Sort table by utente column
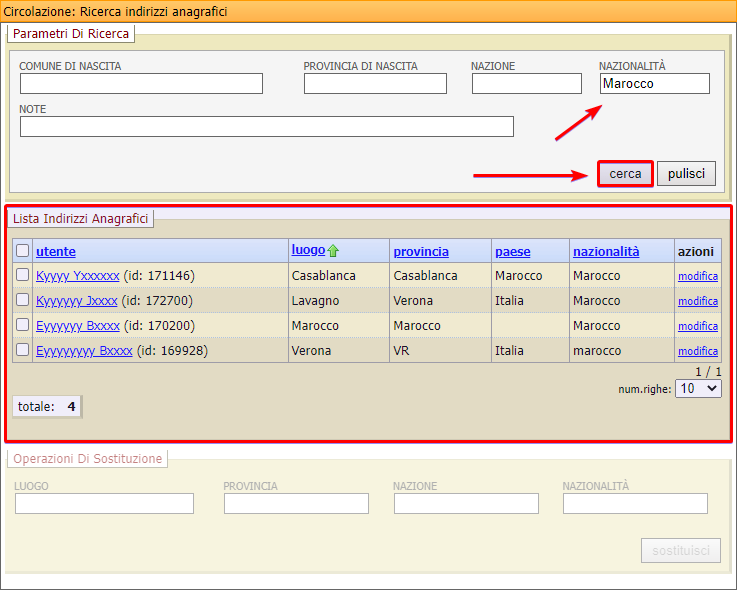 click(56, 251)
